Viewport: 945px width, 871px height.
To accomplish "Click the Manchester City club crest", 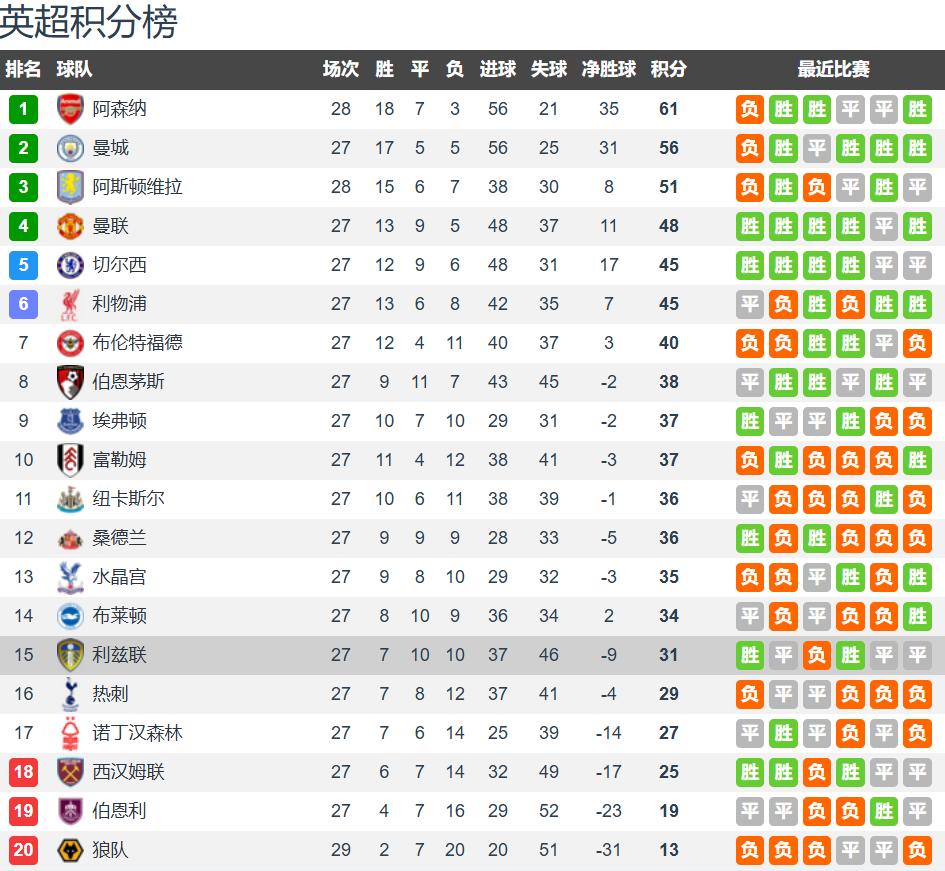I will [x=70, y=148].
